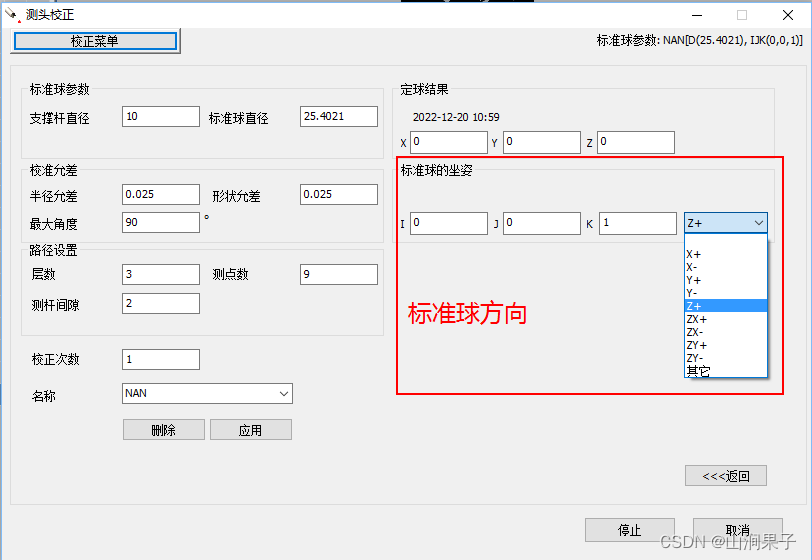Viewport: 812px width, 560px height.
Task: Edit the 测点数 field
Action: 339,274
